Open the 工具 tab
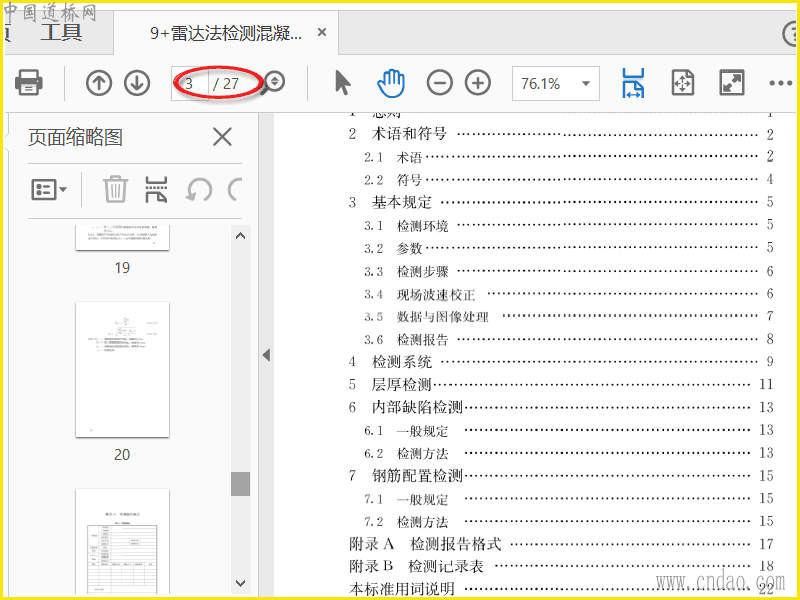This screenshot has height=600, width=800. [x=61, y=32]
